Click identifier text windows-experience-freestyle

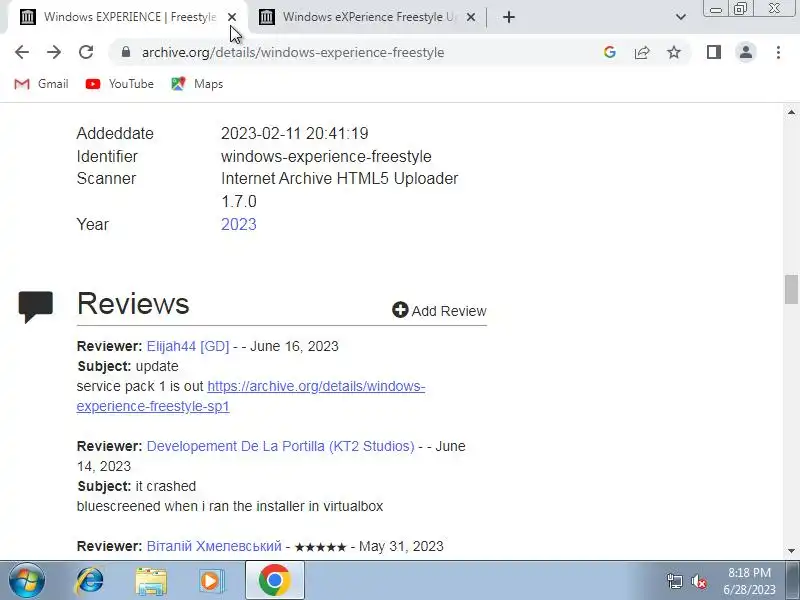[326, 156]
